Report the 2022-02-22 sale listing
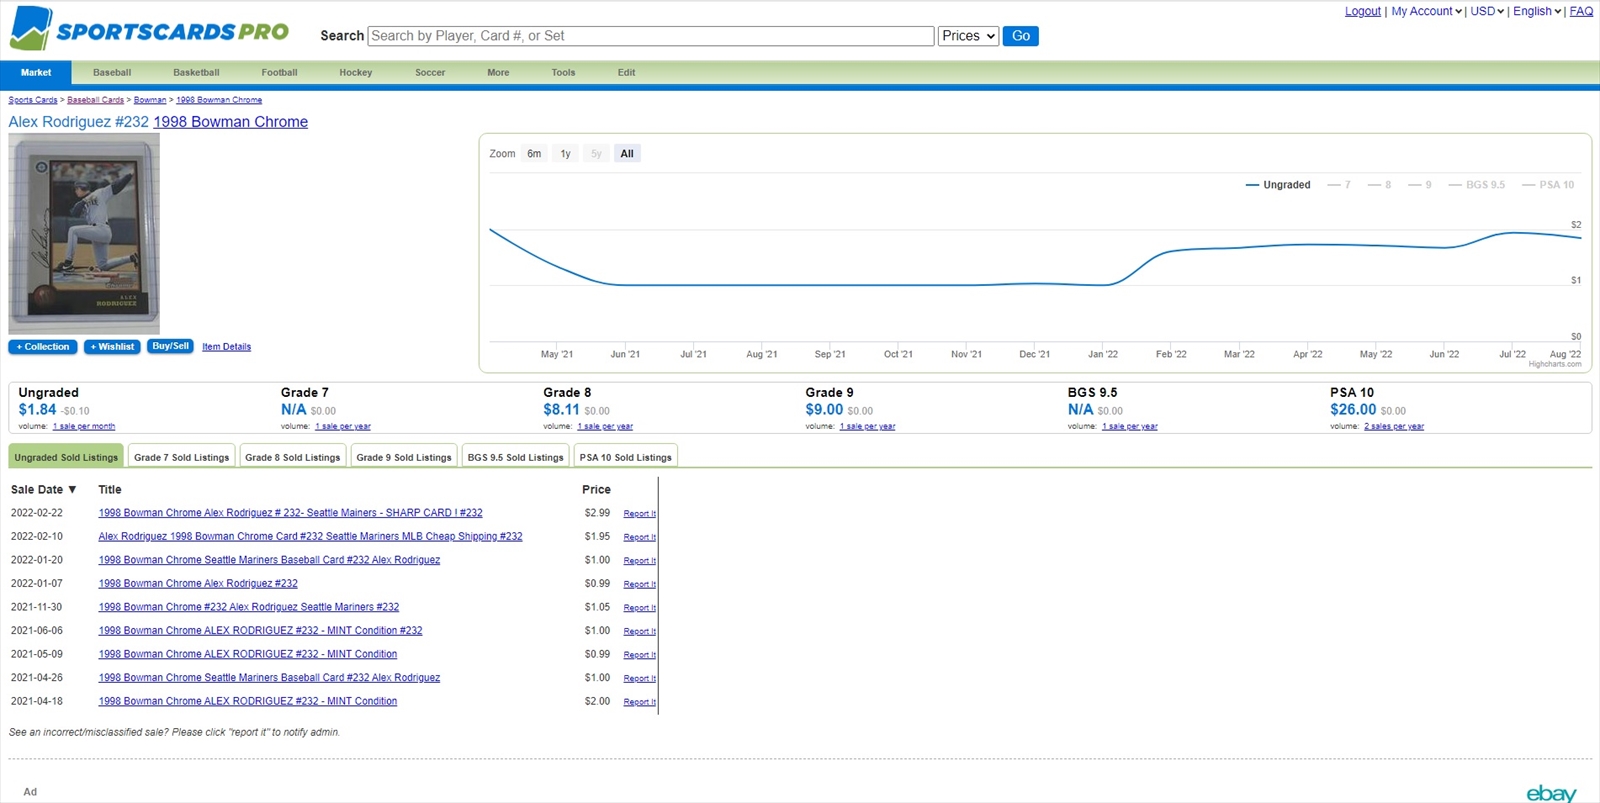The image size is (1600, 803). [639, 514]
